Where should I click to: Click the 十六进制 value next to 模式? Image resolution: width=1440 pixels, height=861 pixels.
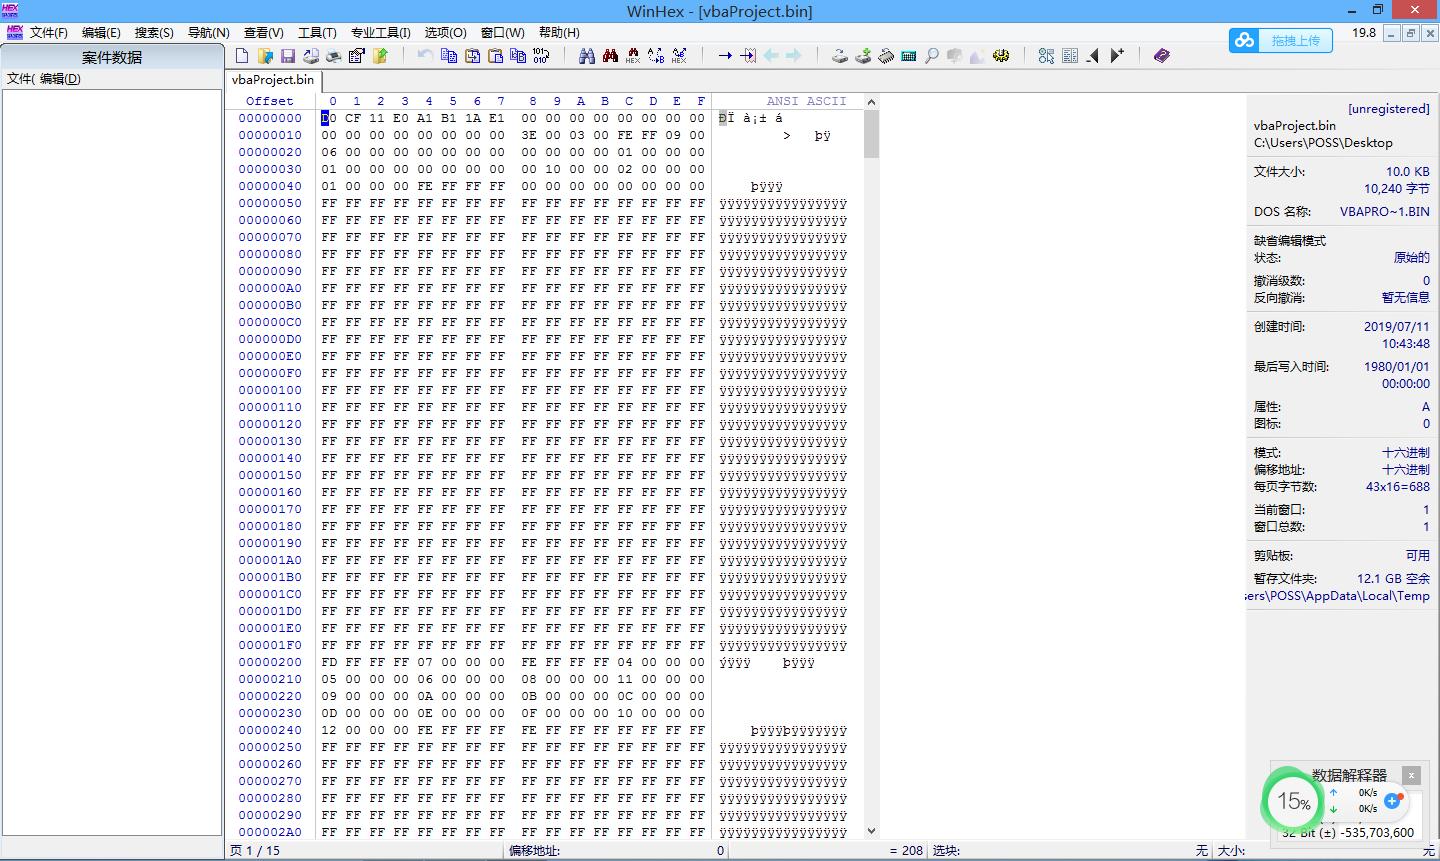(x=1406, y=453)
